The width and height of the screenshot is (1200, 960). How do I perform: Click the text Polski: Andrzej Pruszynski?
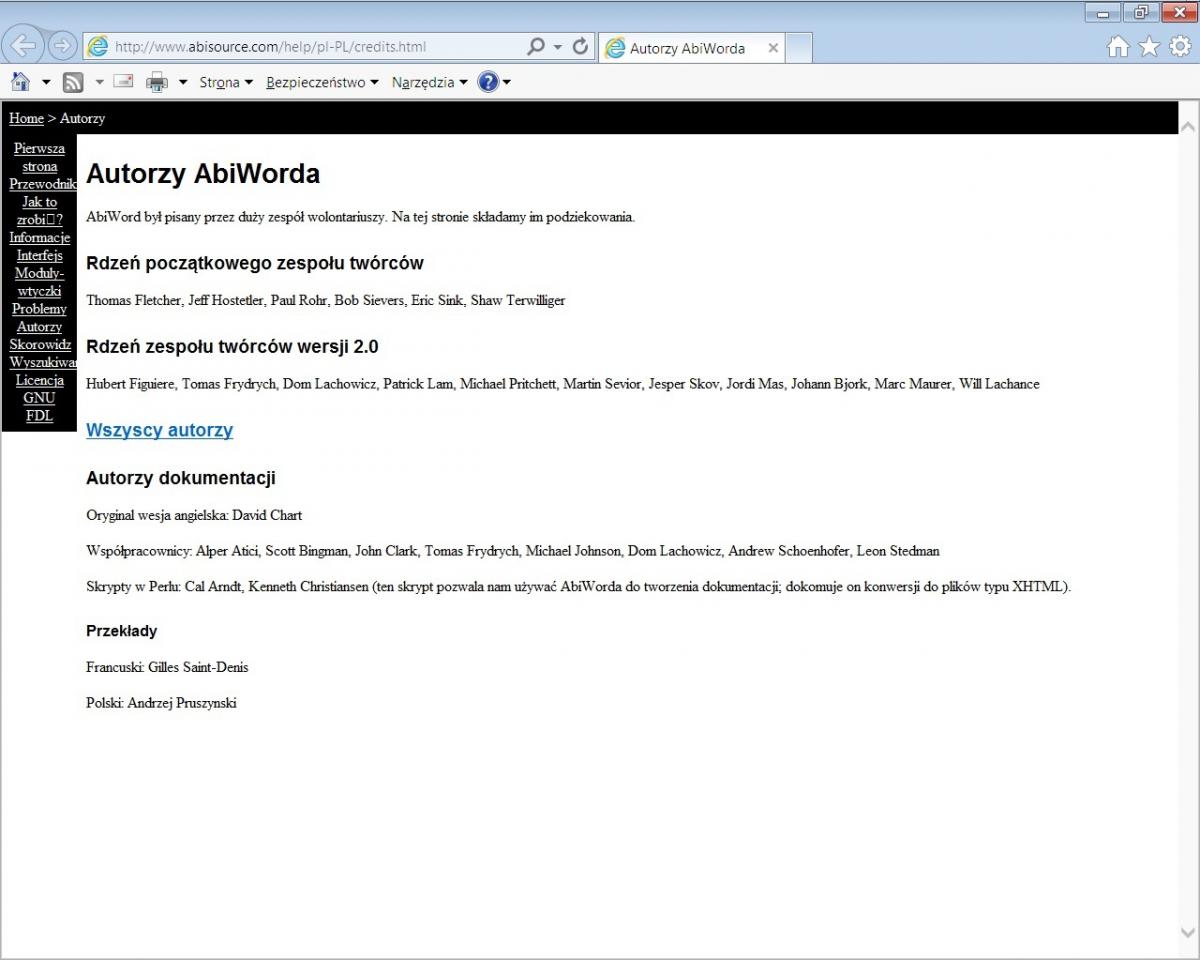161,703
